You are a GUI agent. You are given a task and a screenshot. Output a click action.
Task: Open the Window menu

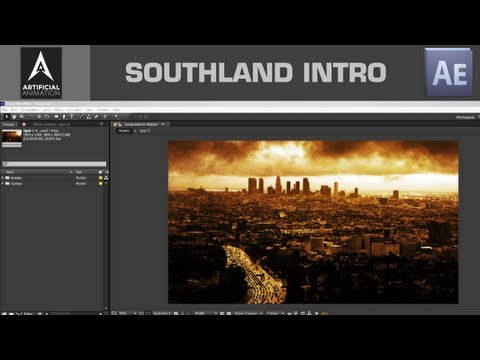[x=103, y=110]
